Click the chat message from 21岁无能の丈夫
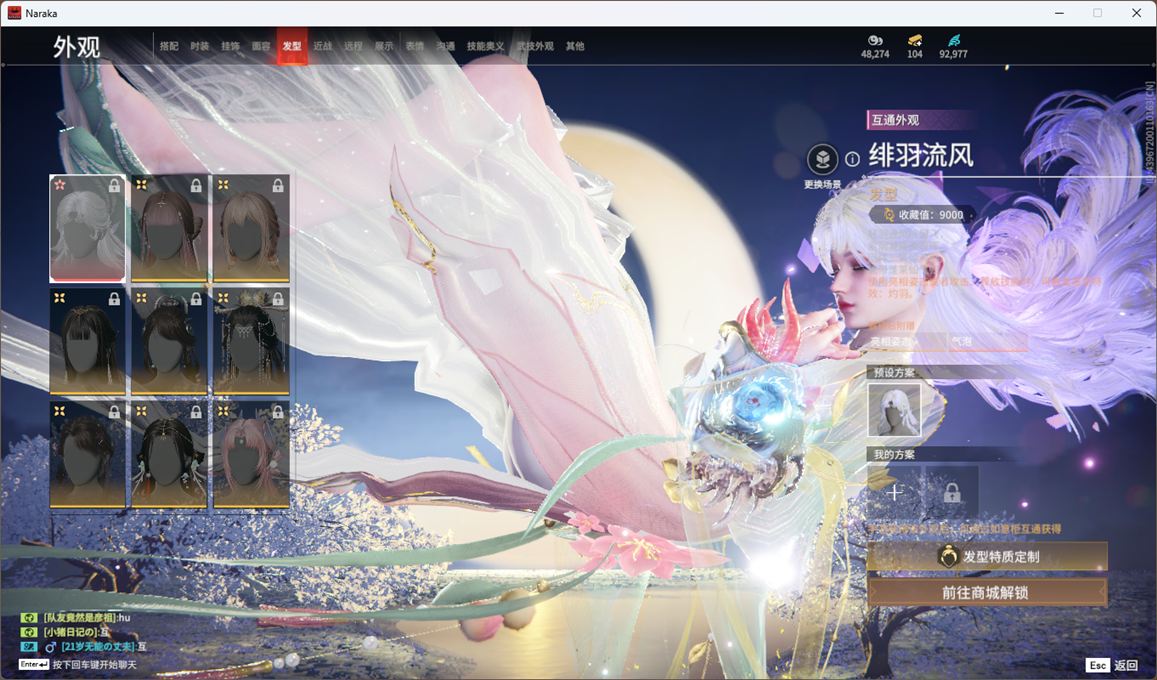 tap(104, 647)
